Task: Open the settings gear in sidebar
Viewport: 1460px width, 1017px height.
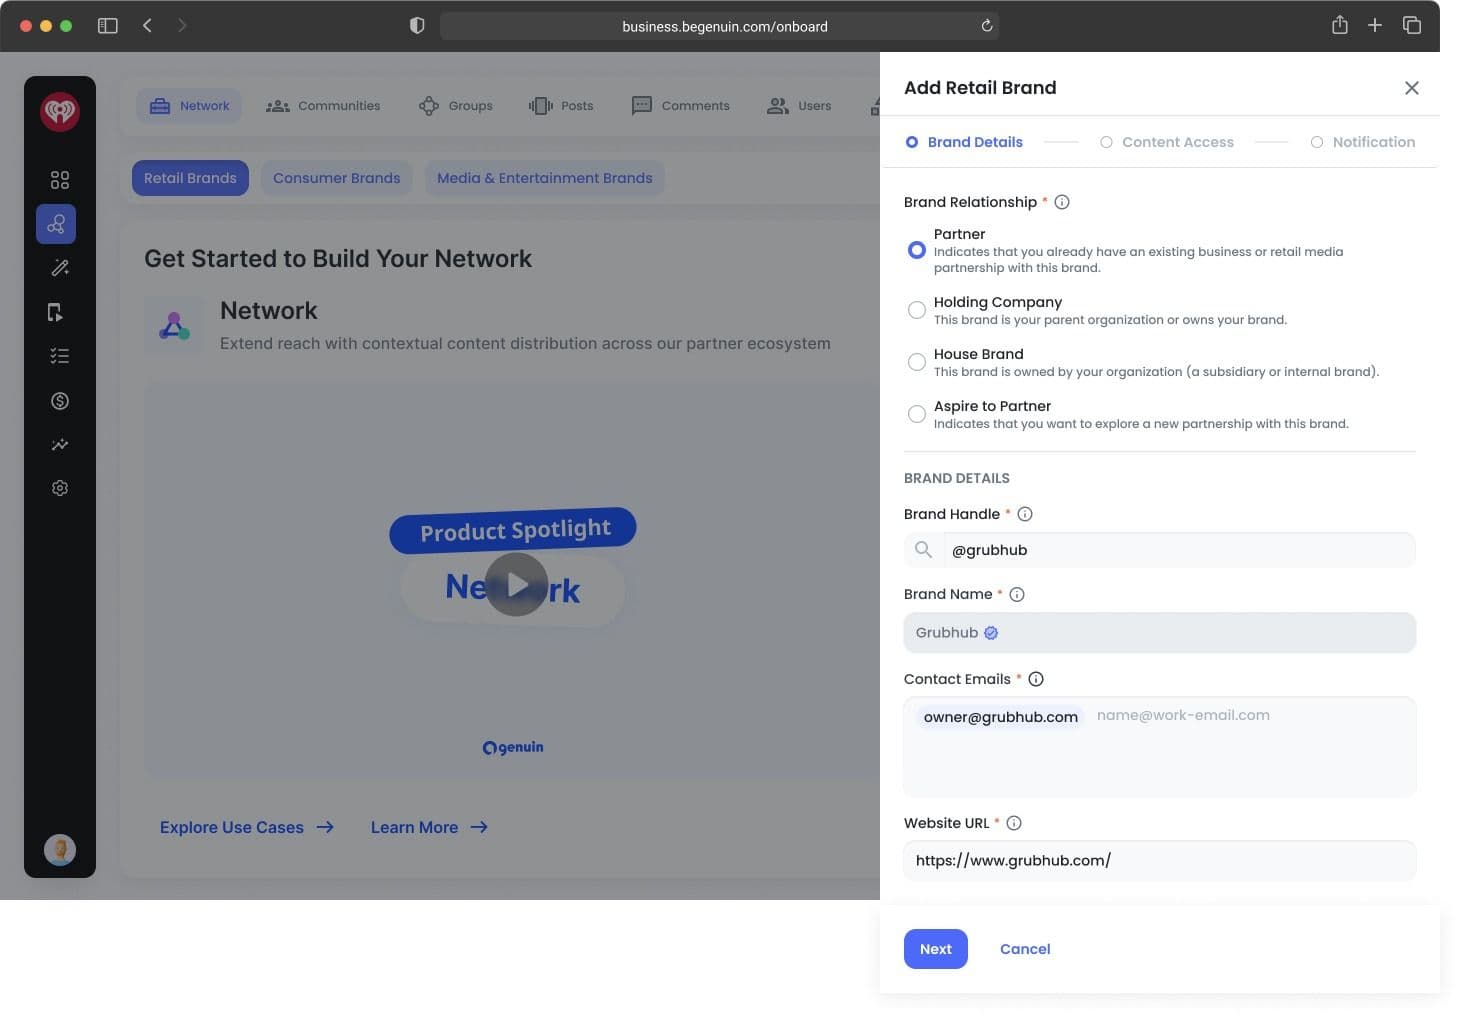Action: [60, 488]
